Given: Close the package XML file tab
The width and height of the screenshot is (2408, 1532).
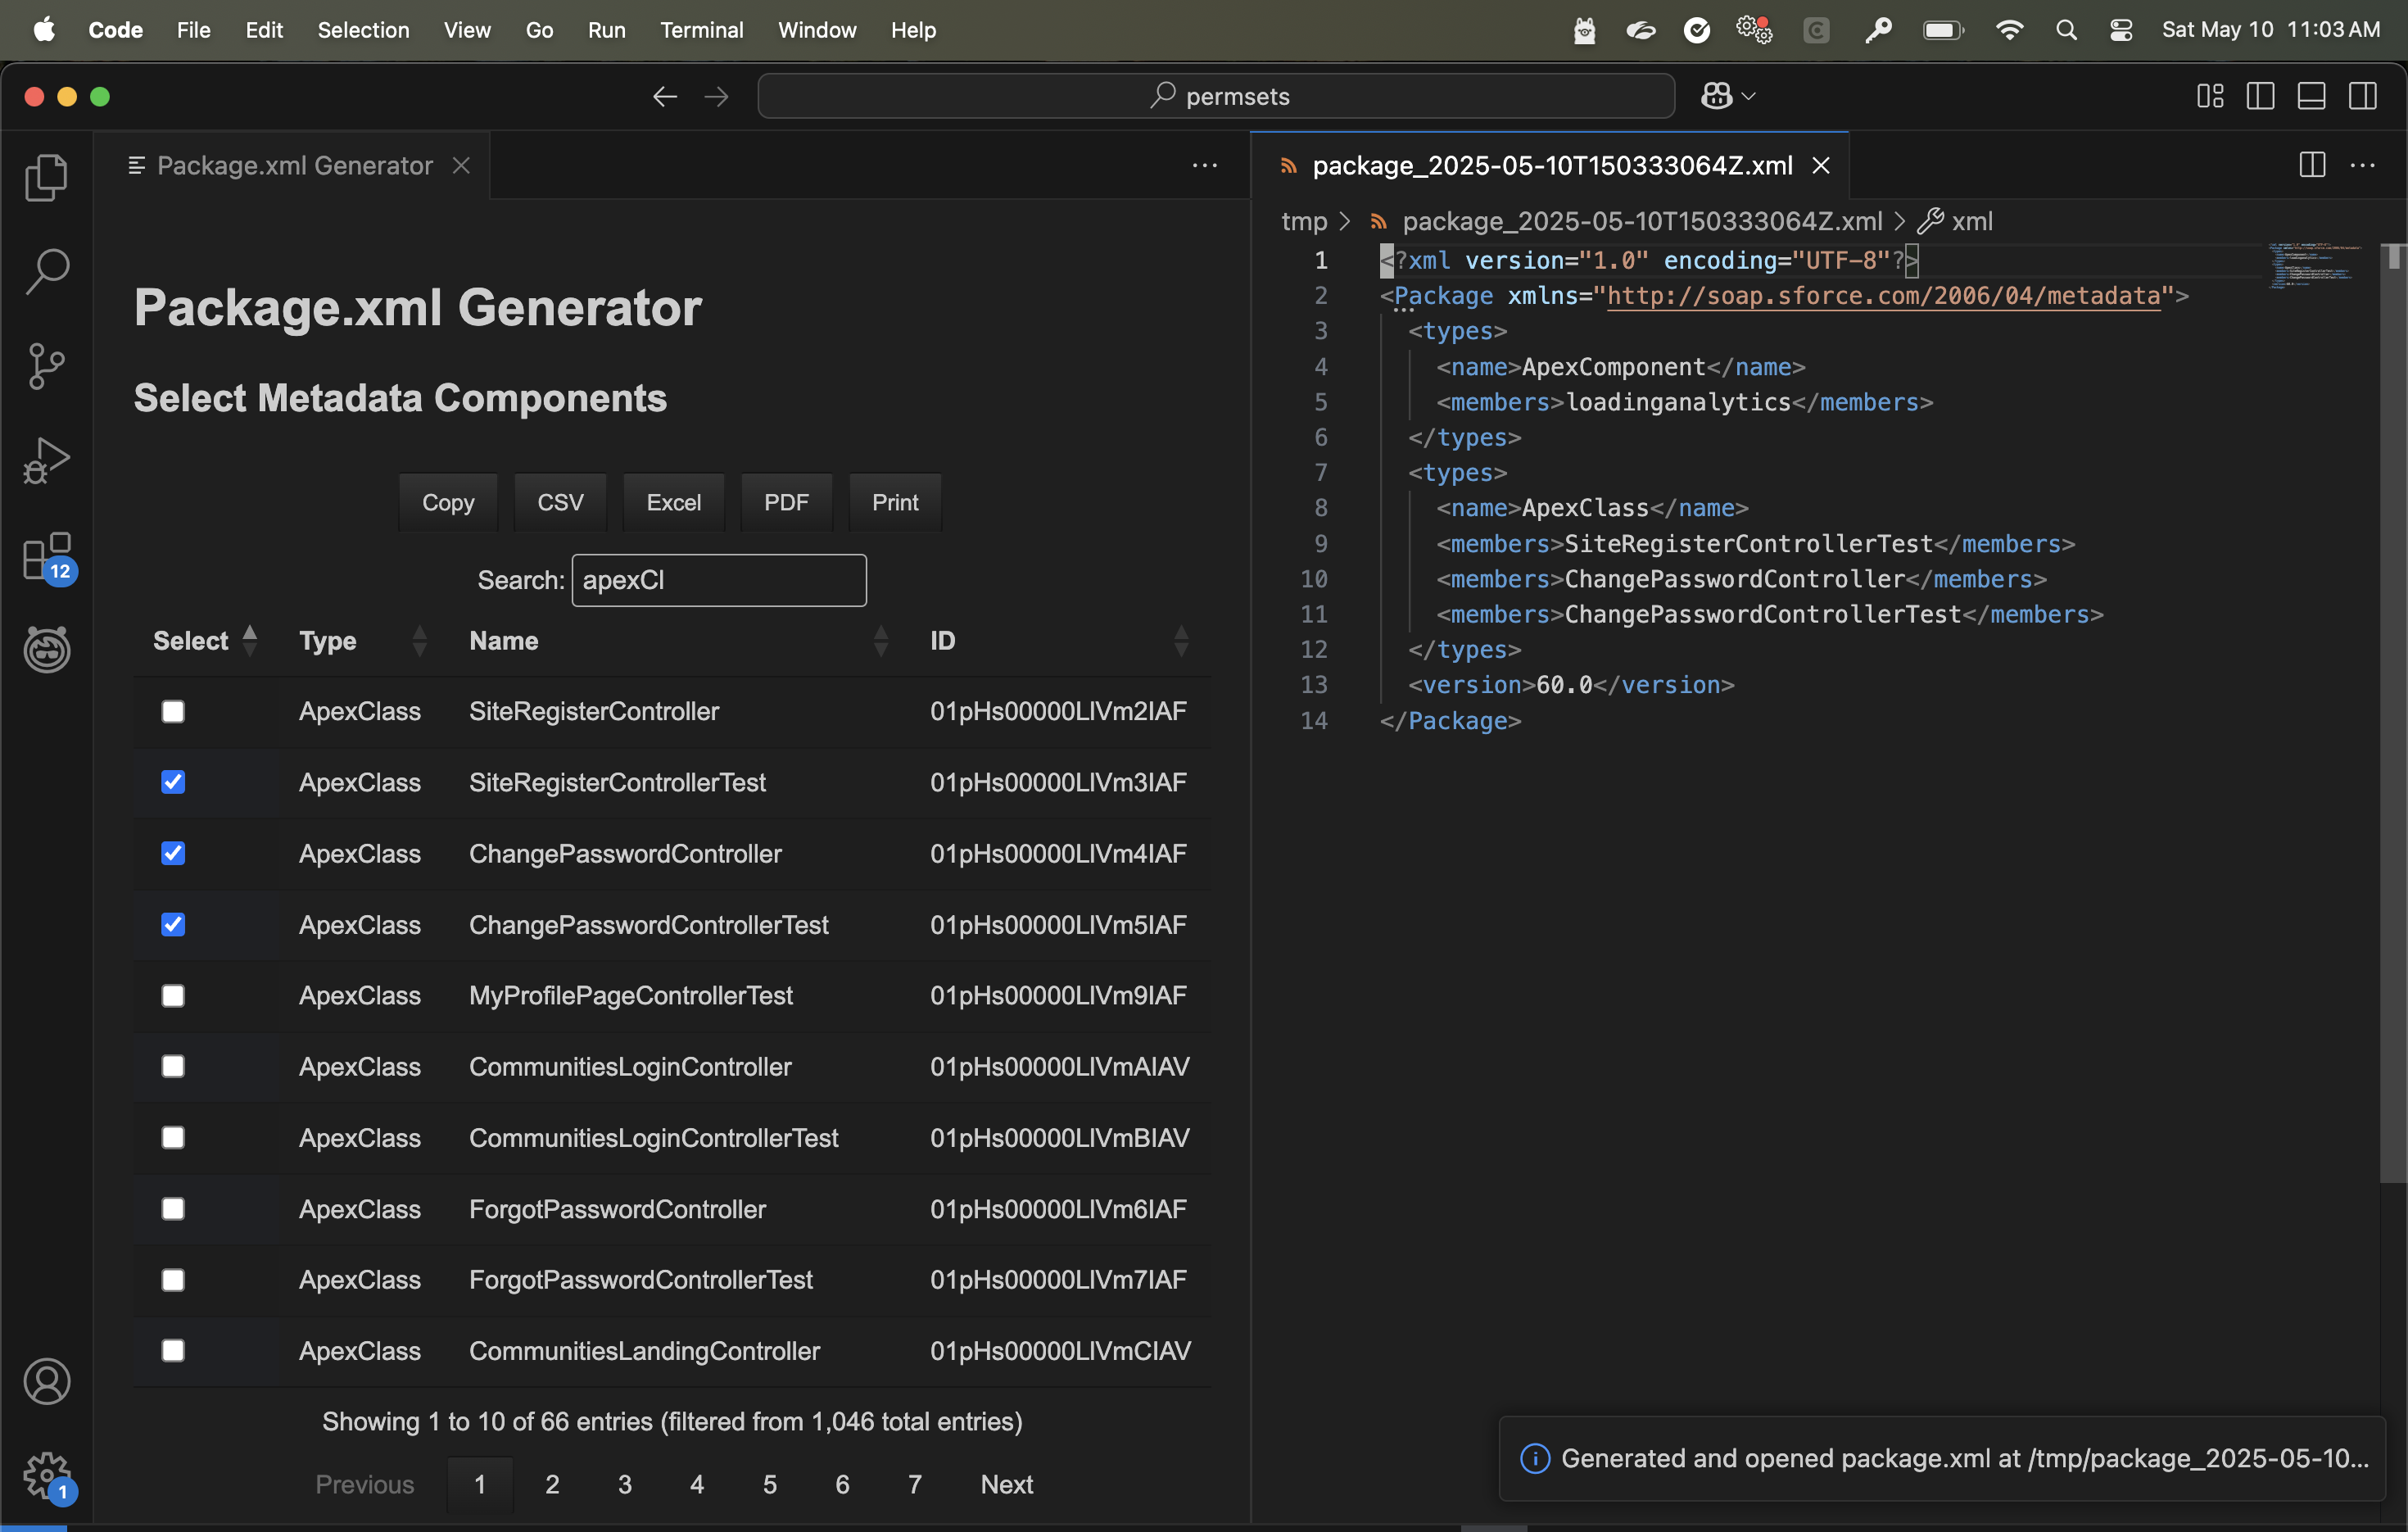Looking at the screenshot, I should (1821, 165).
